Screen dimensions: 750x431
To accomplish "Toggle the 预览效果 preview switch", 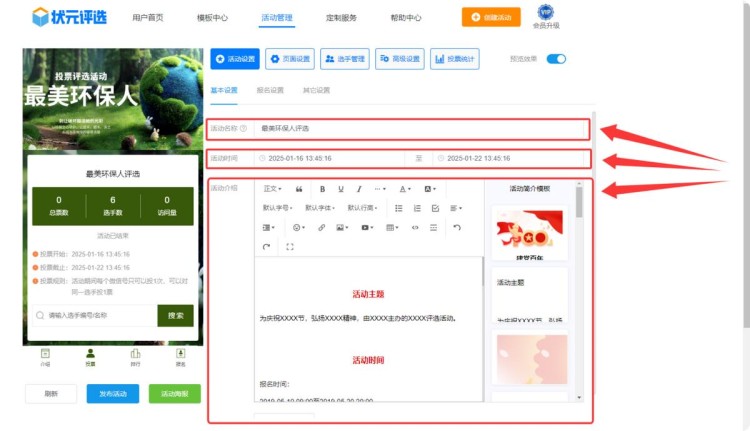I will (556, 59).
